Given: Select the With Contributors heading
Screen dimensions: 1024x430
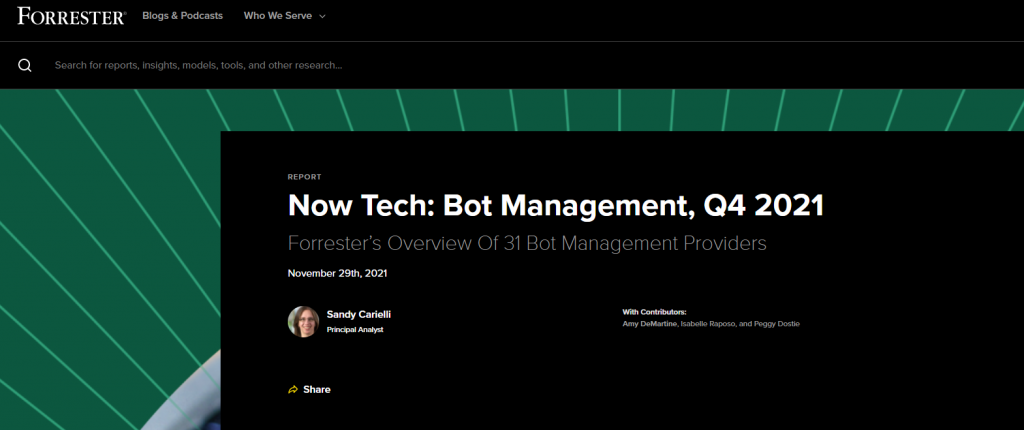Looking at the screenshot, I should [x=654, y=312].
